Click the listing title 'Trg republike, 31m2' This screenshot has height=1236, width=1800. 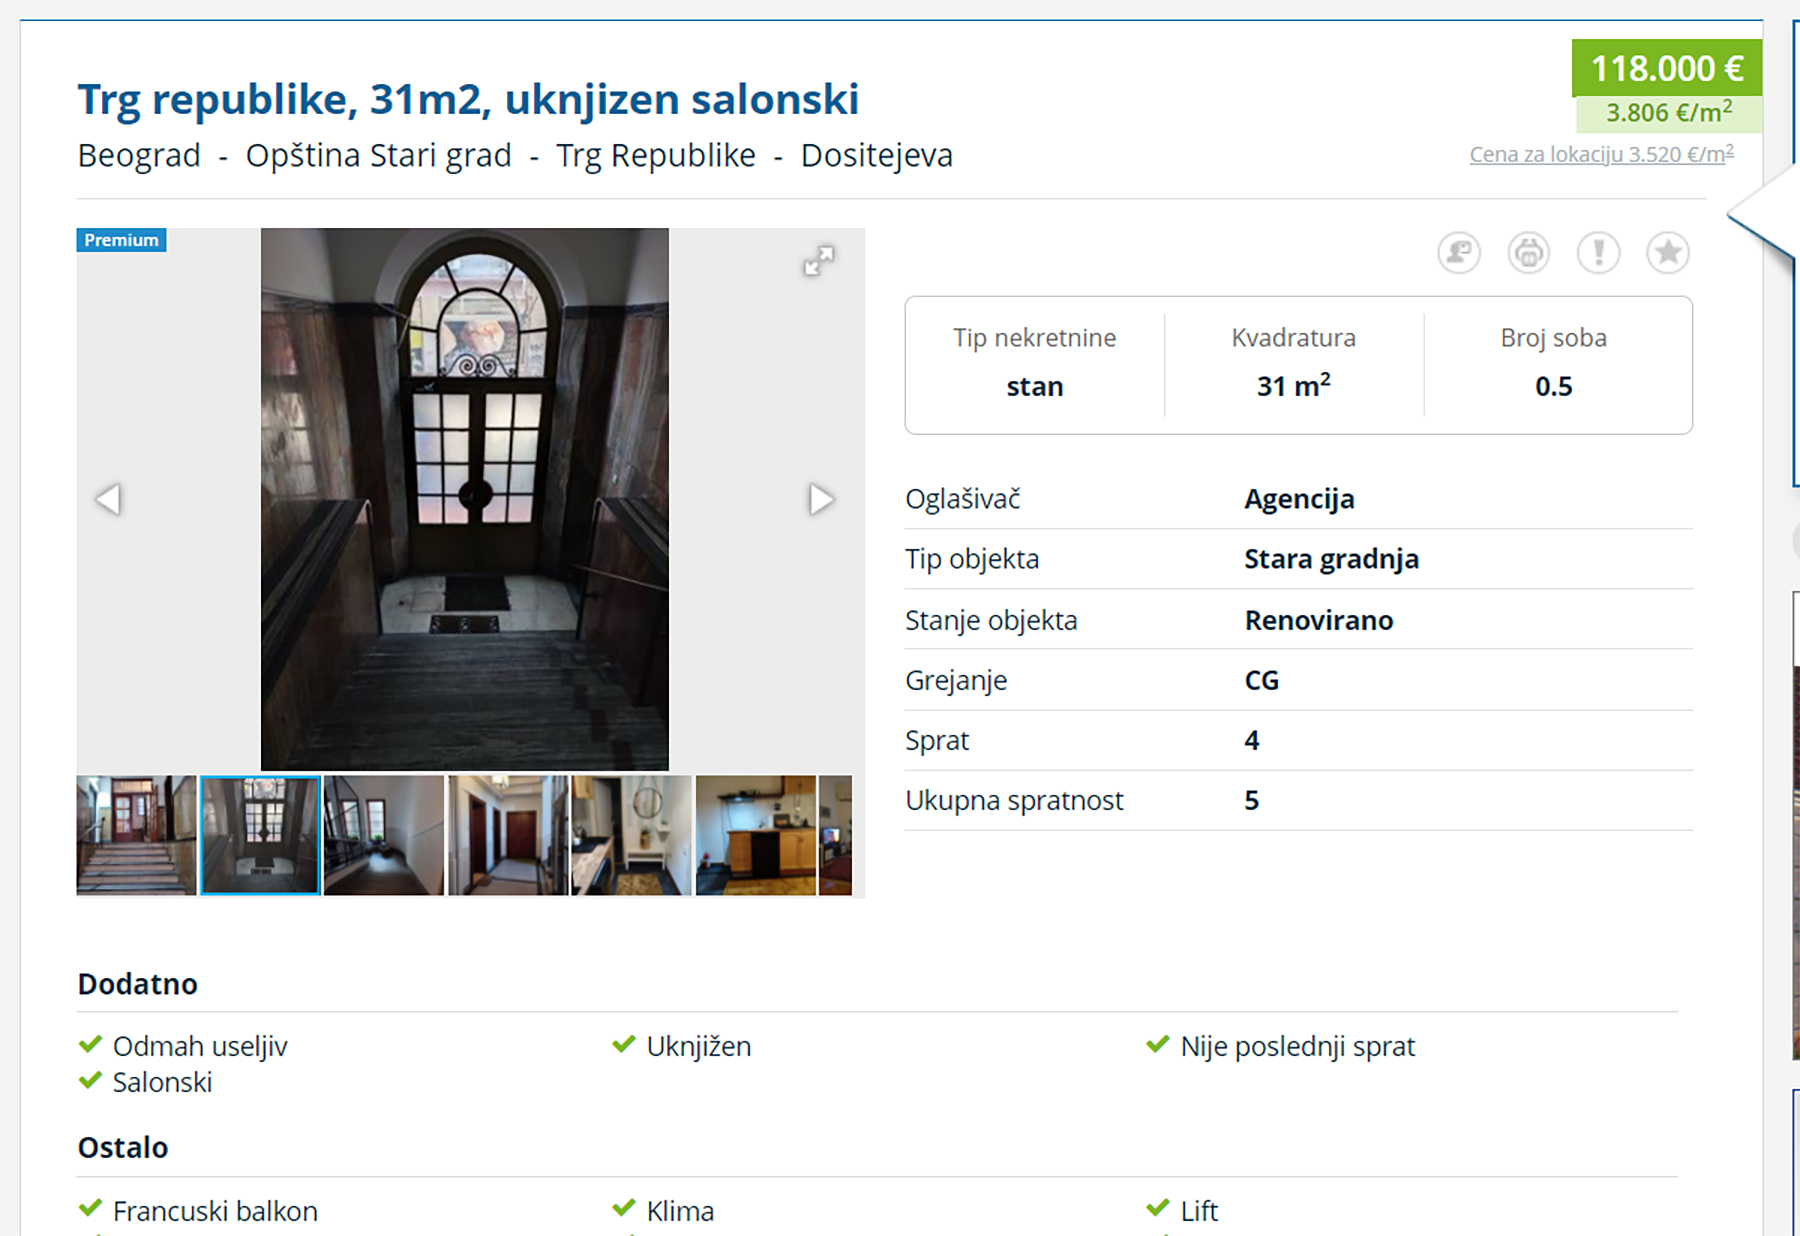[468, 99]
